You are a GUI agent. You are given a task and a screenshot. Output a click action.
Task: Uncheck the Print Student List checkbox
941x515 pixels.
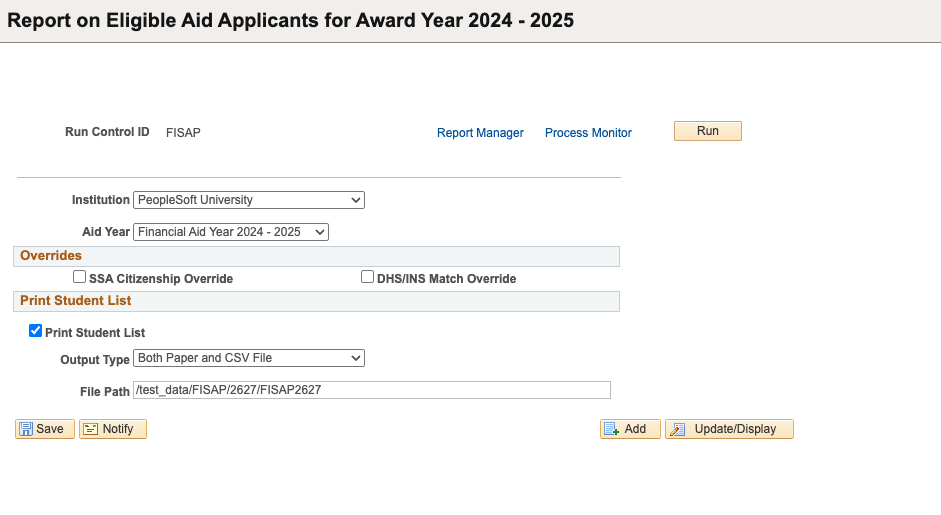(35, 331)
